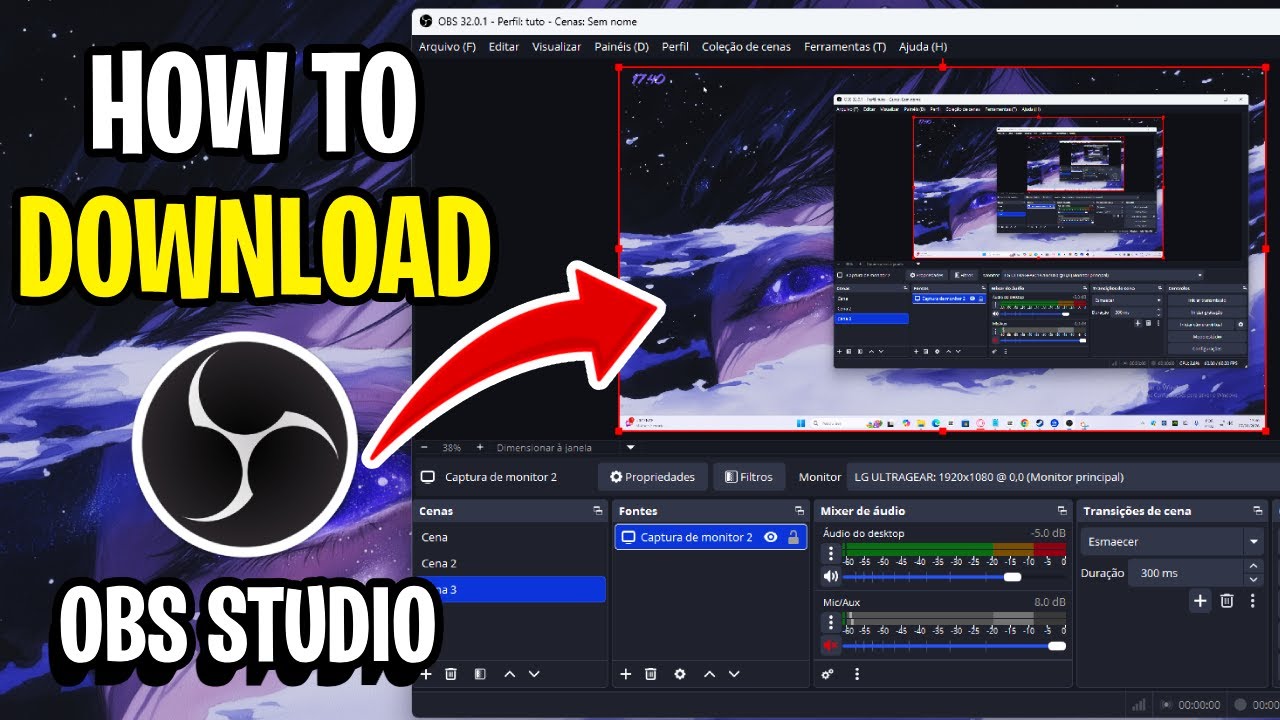Decrease the Duração value with down arrow
Image resolution: width=1280 pixels, height=720 pixels.
pyautogui.click(x=1254, y=580)
